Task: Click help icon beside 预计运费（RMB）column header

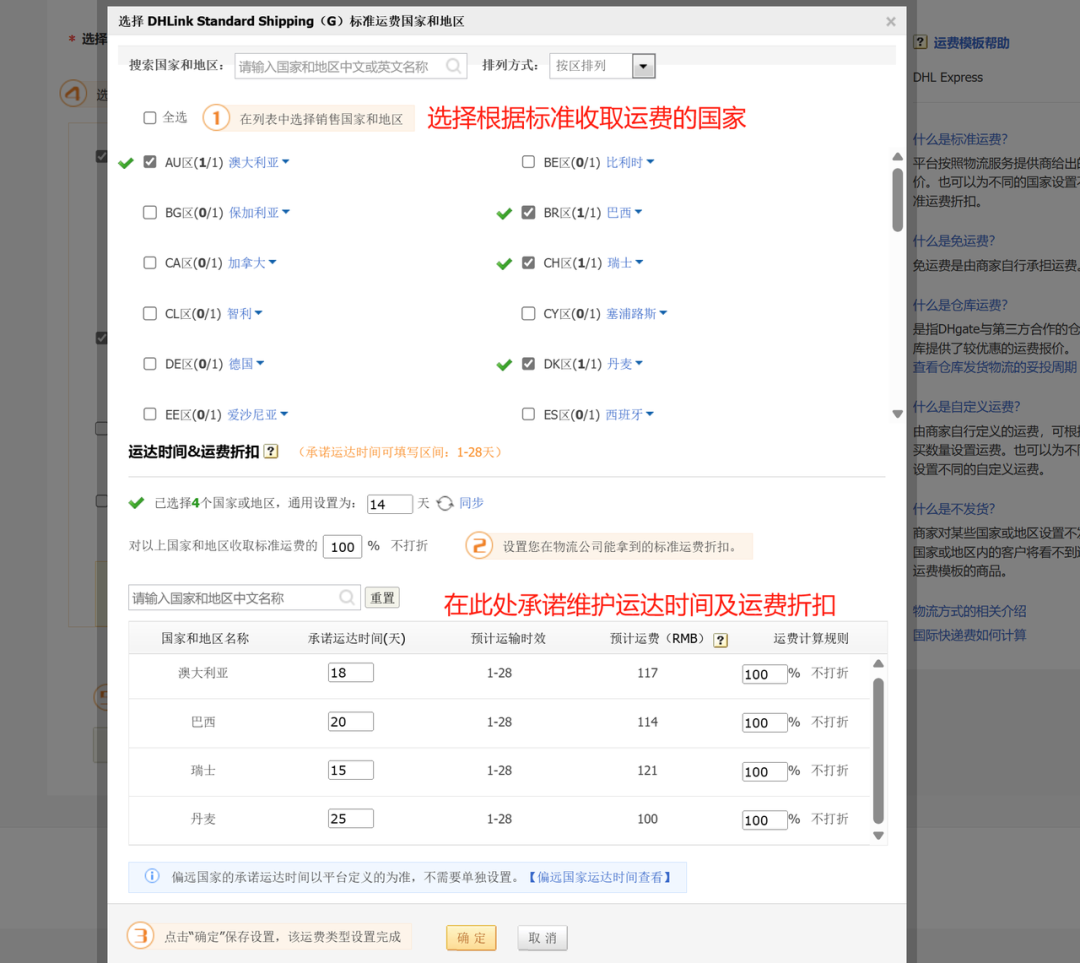Action: coord(721,640)
